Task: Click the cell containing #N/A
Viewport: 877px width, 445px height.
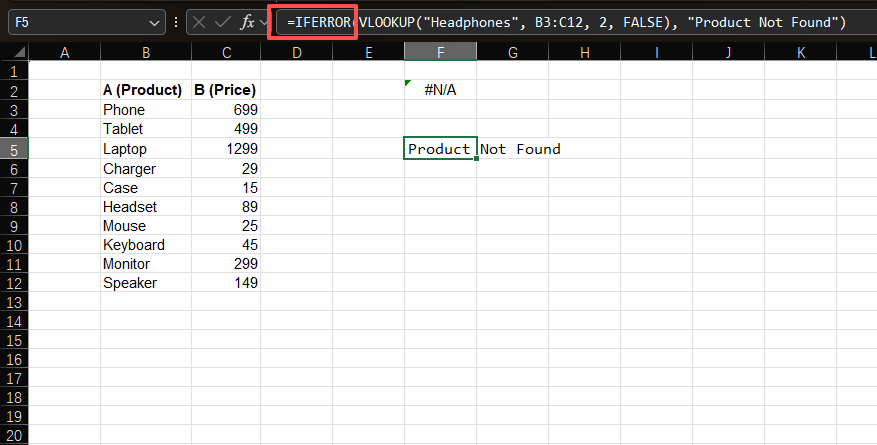Action: click(441, 90)
